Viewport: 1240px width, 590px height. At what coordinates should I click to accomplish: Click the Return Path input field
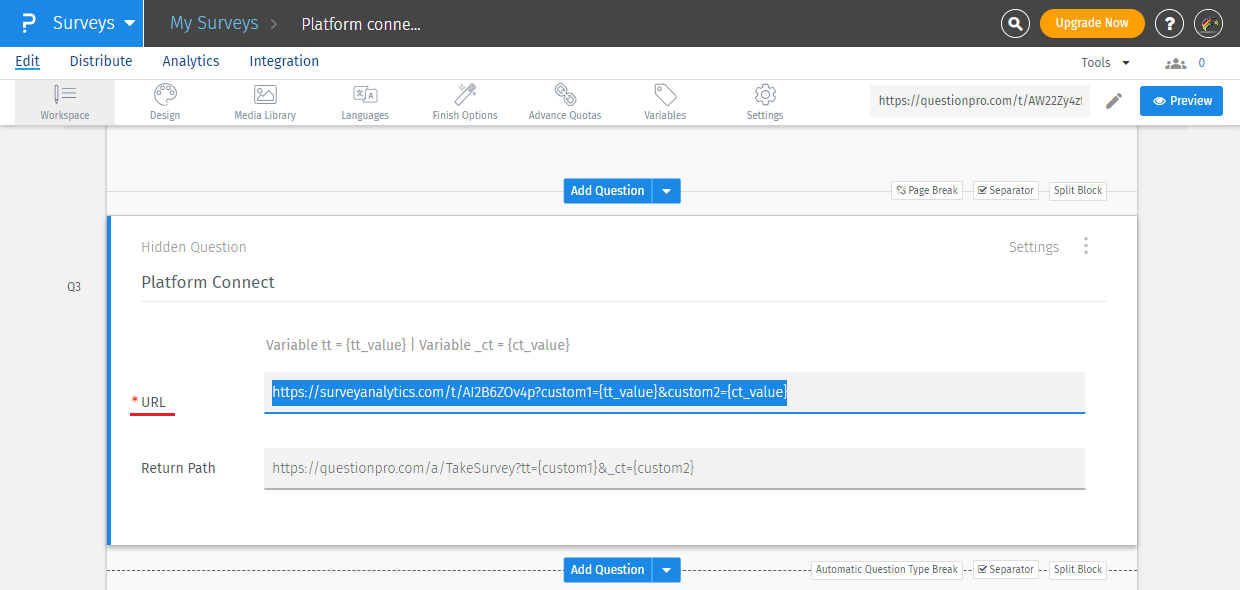coord(674,468)
